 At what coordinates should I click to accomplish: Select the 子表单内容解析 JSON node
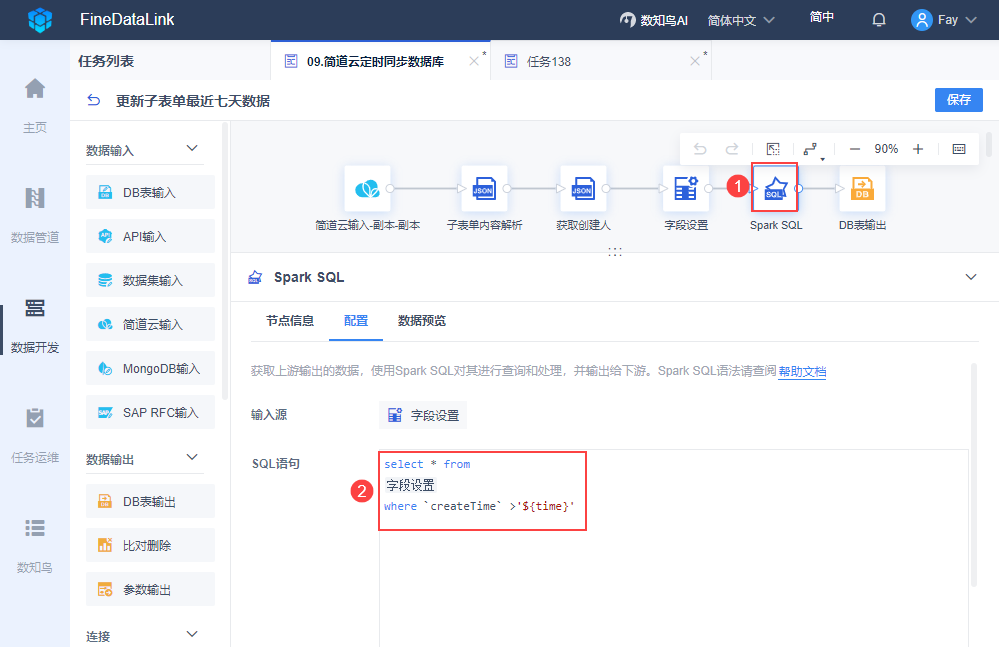point(484,188)
